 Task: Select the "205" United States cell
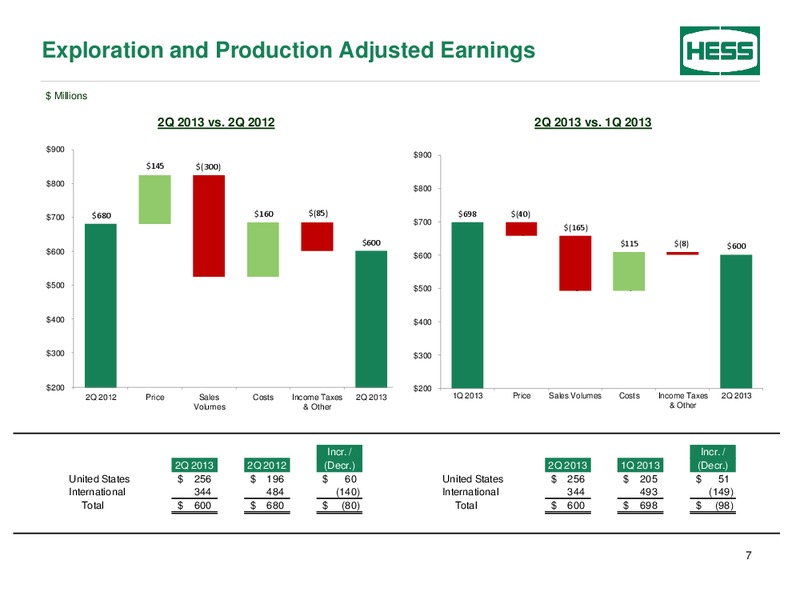click(648, 479)
